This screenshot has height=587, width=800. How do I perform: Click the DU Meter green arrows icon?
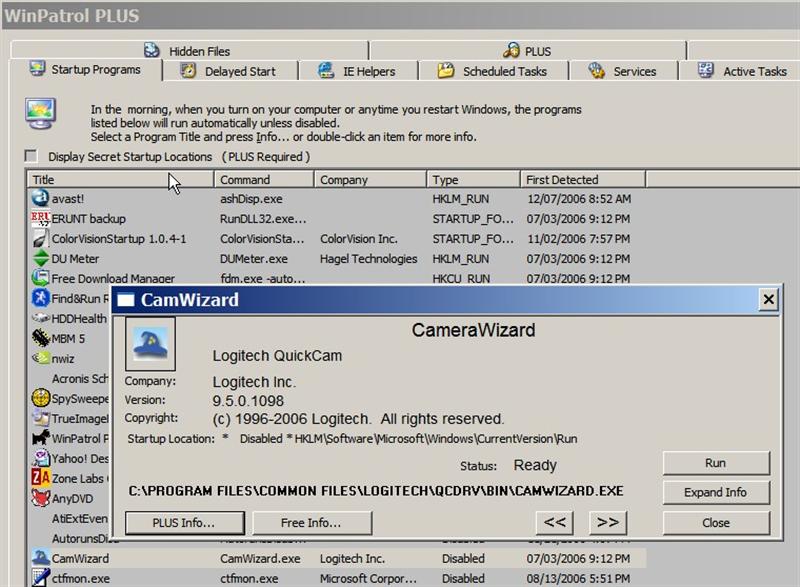point(40,258)
